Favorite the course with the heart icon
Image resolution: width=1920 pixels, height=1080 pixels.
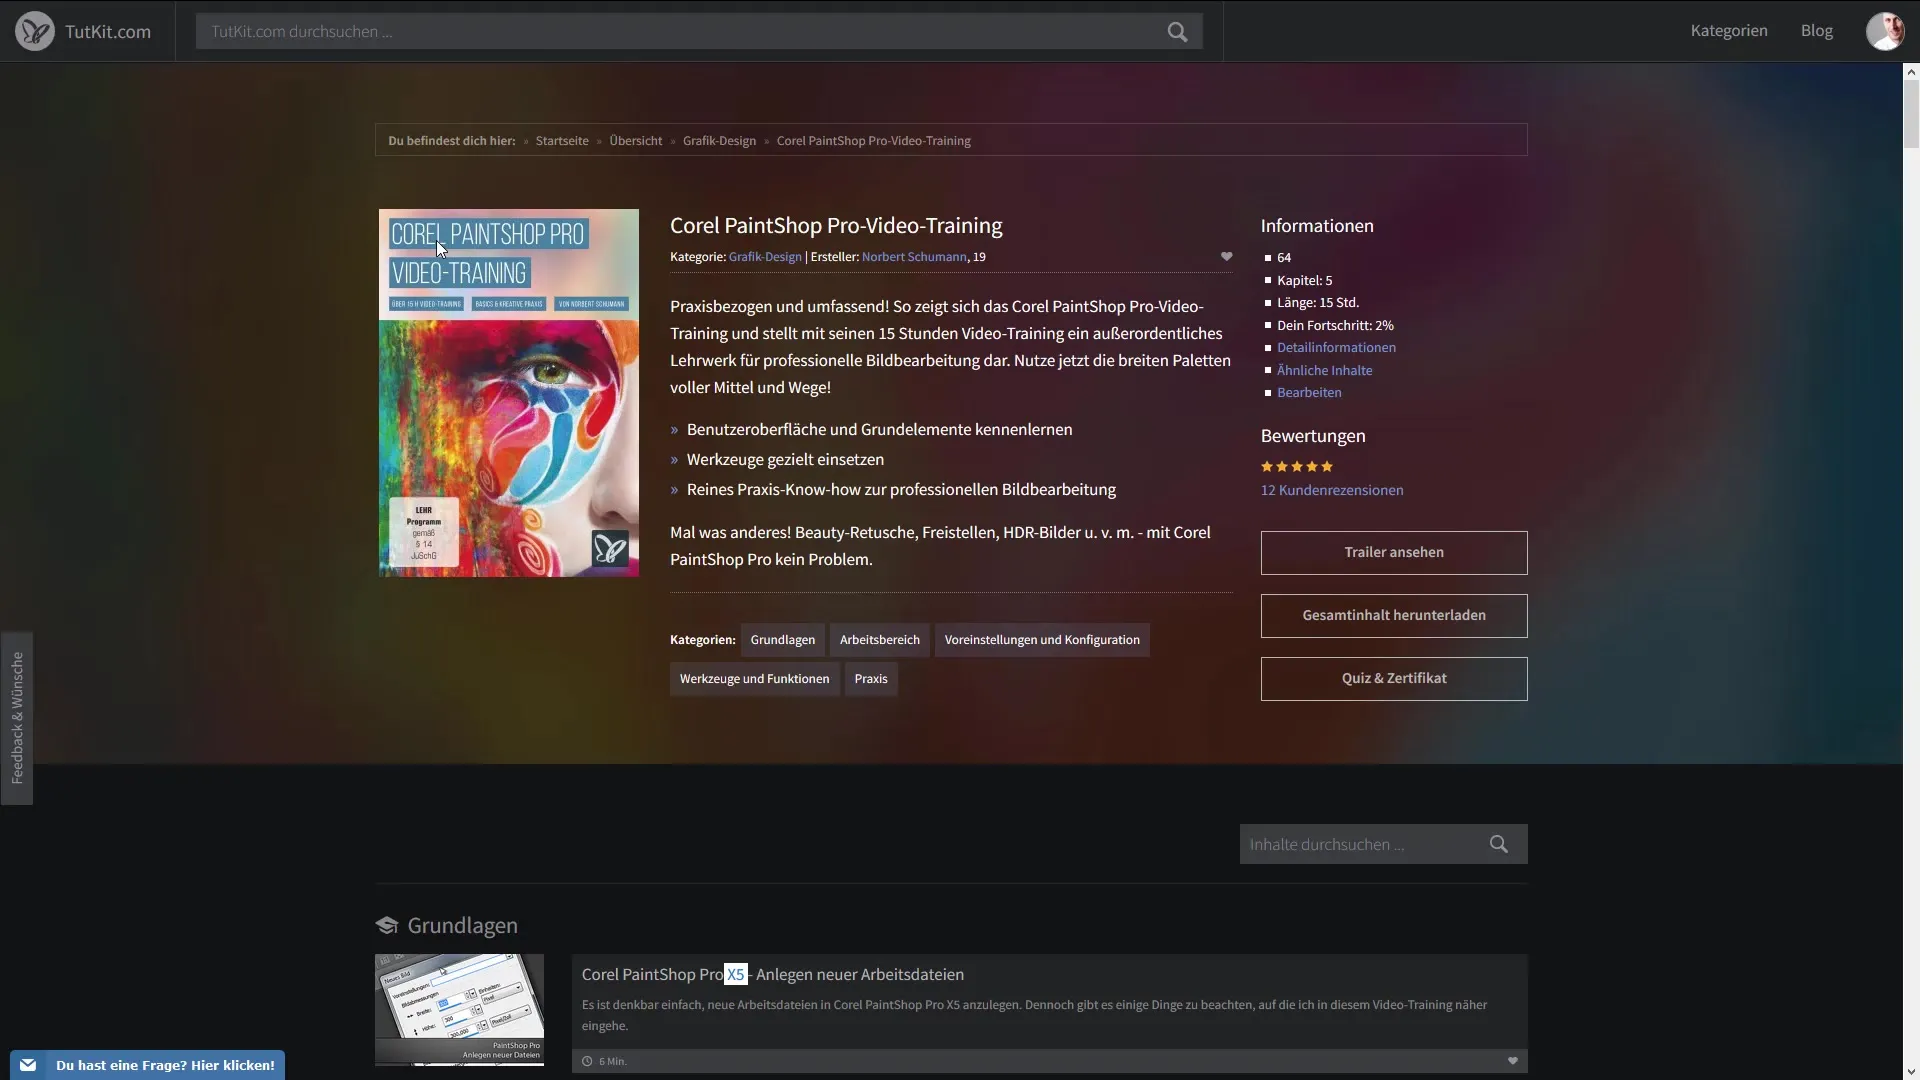[x=1226, y=257]
